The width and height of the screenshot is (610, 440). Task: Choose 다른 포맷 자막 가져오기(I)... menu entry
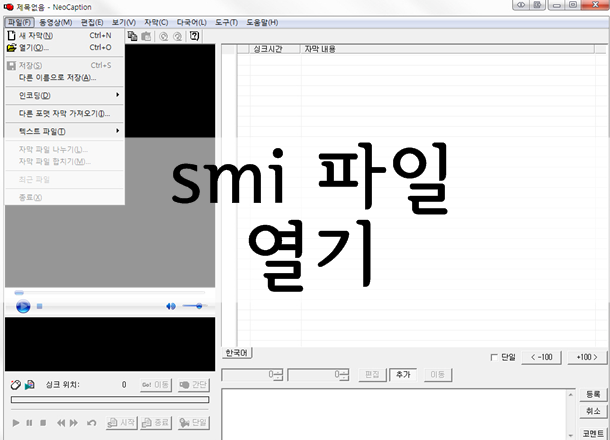[x=65, y=113]
